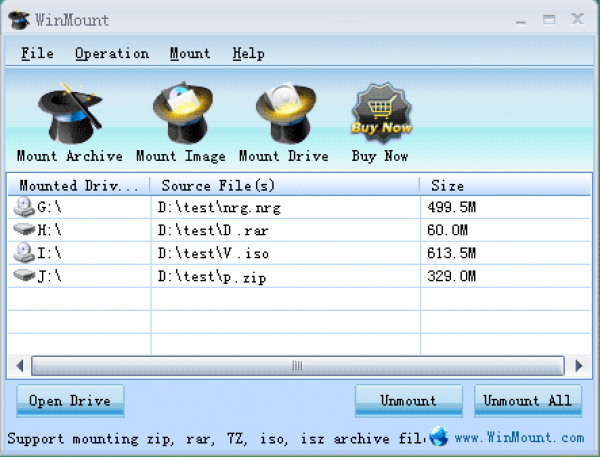Select the D:\test\D .rar source file

coord(213,230)
